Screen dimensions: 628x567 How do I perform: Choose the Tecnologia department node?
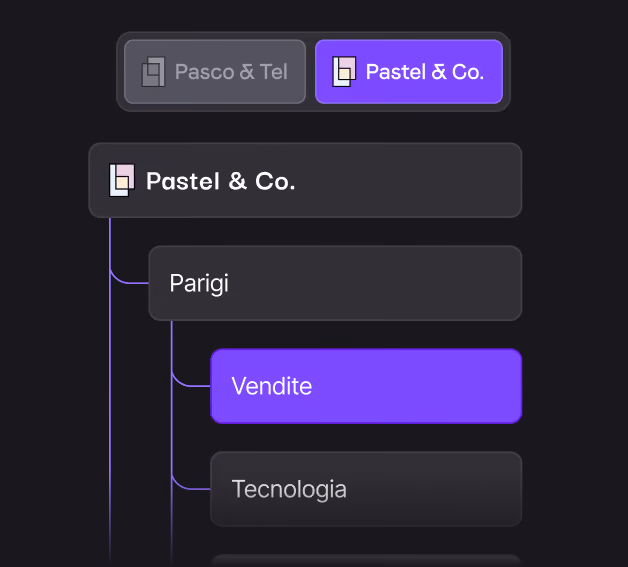[366, 489]
